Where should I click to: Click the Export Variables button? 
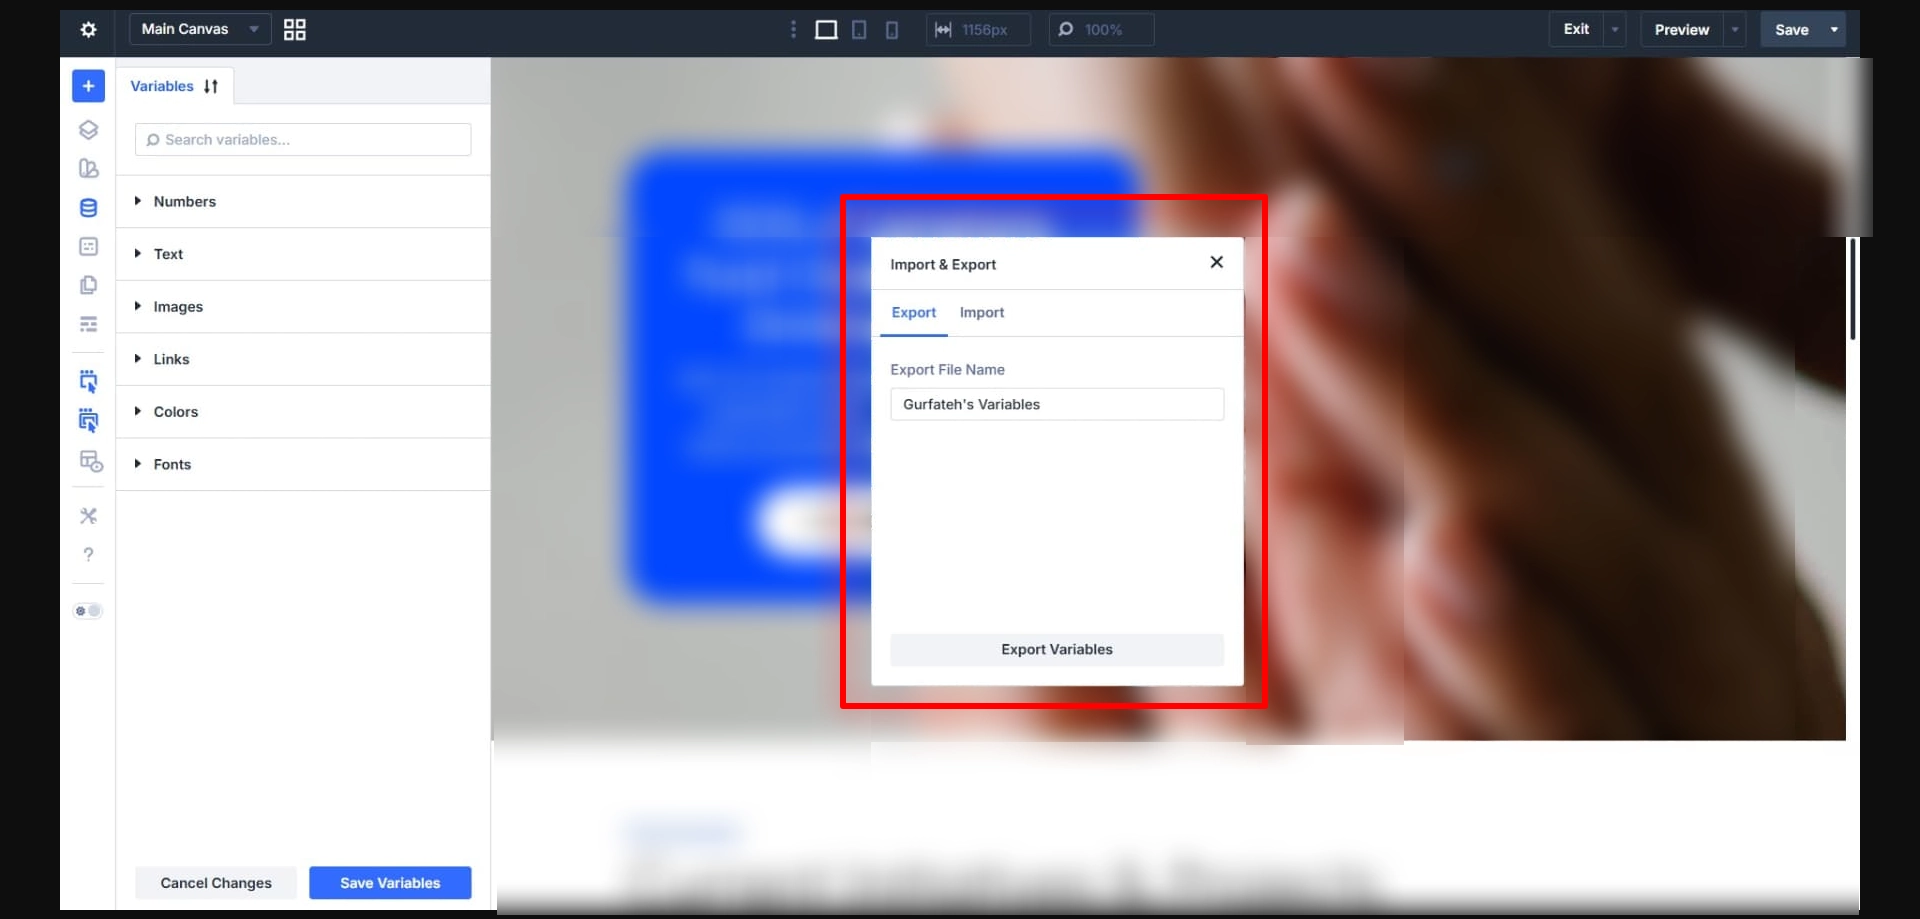(x=1056, y=649)
